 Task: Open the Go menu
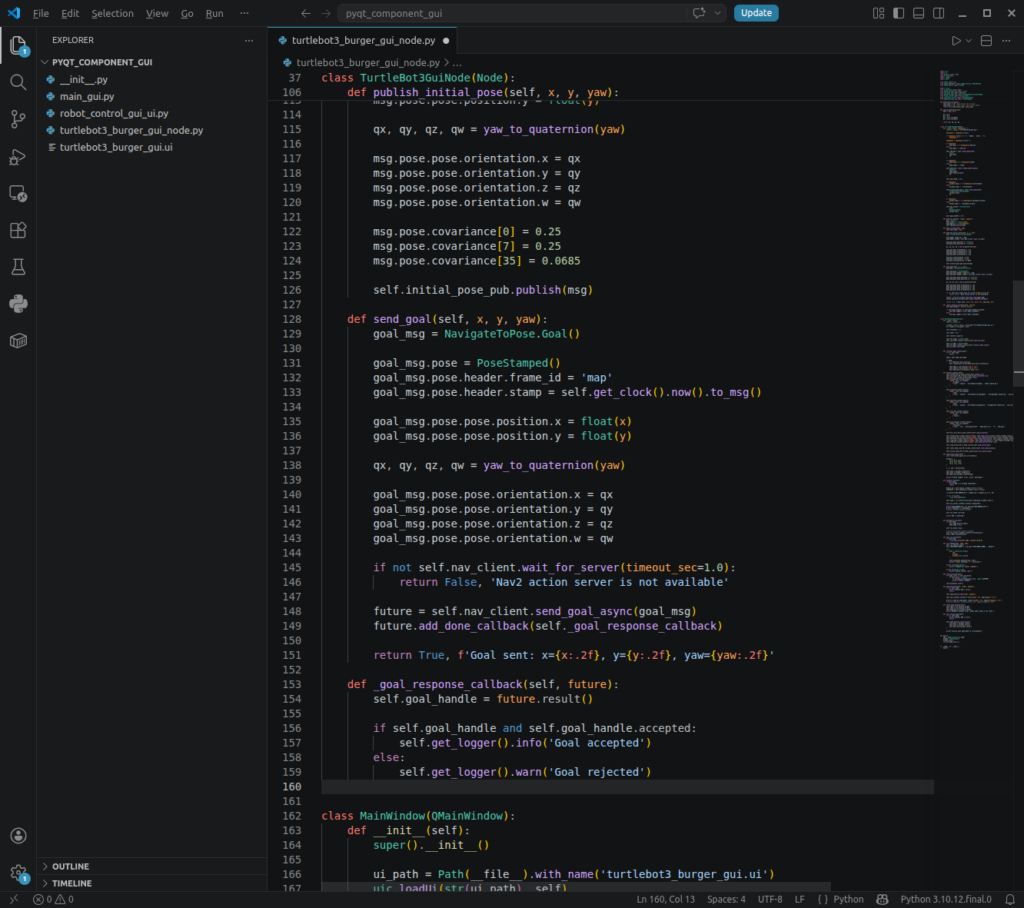click(187, 13)
